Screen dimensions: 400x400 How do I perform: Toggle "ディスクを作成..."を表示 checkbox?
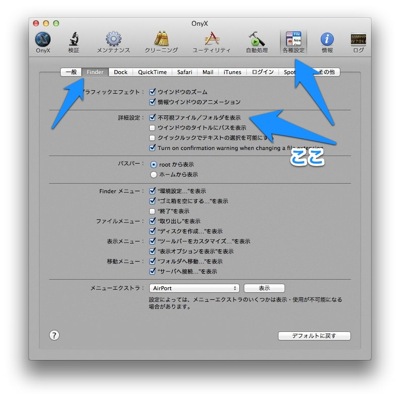tap(152, 231)
